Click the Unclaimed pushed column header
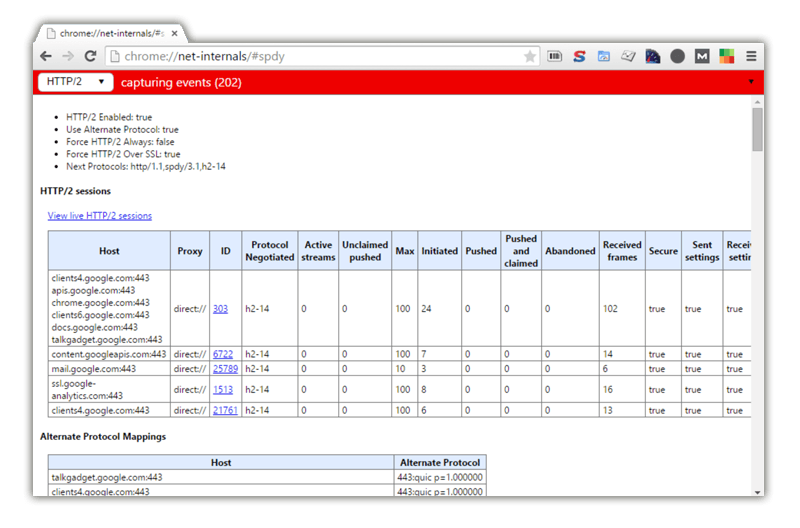The image size is (800, 528). (x=365, y=251)
